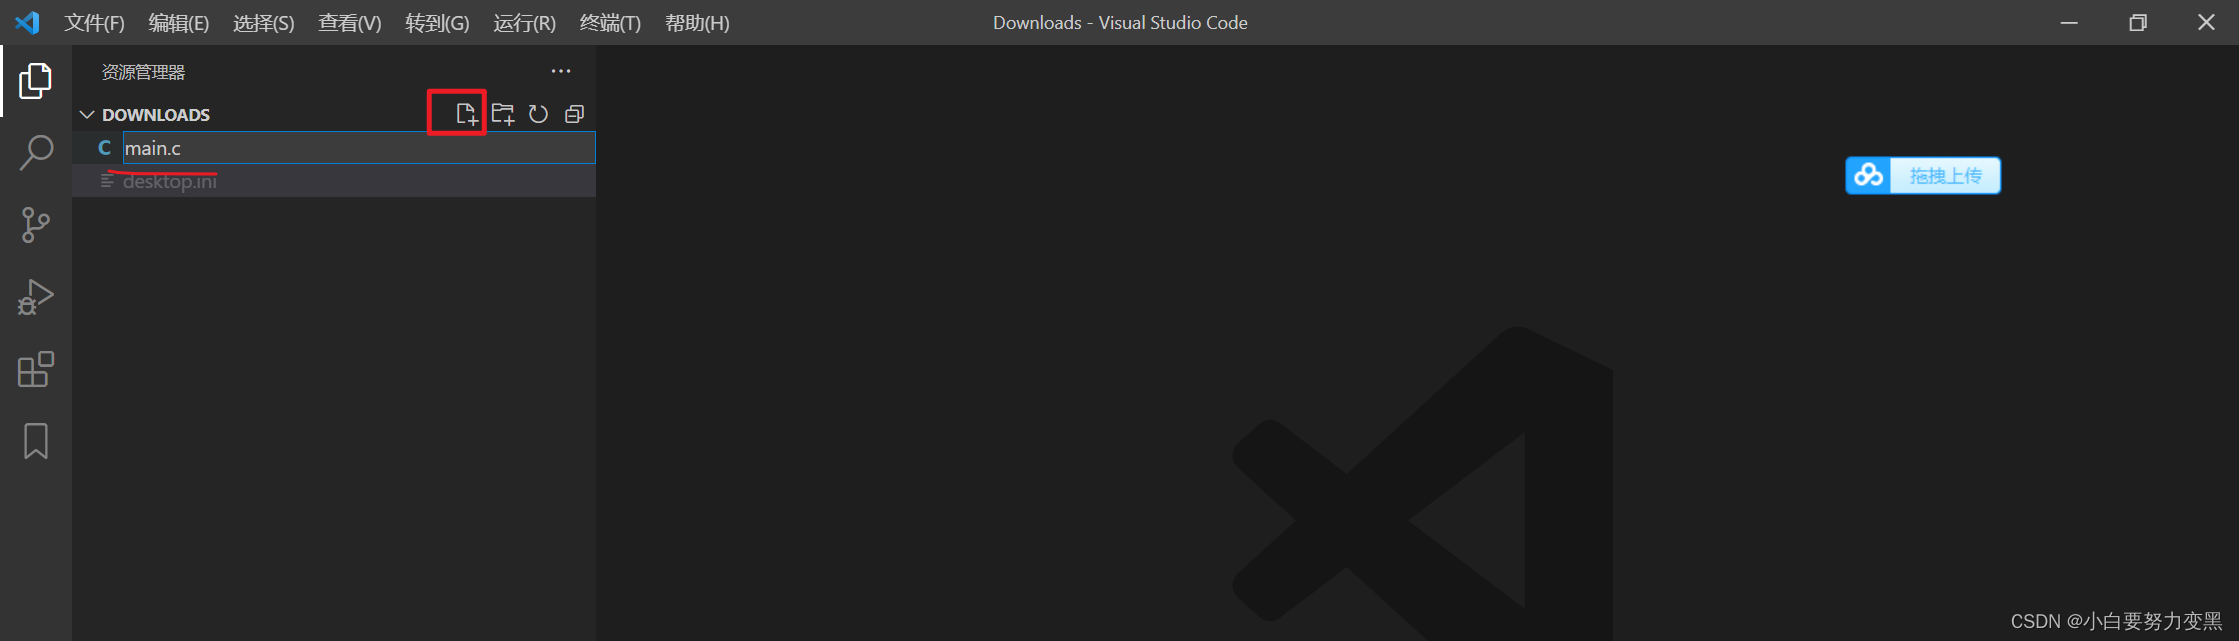2239x641 pixels.
Task: Open the 运行(R) menu
Action: 524,23
